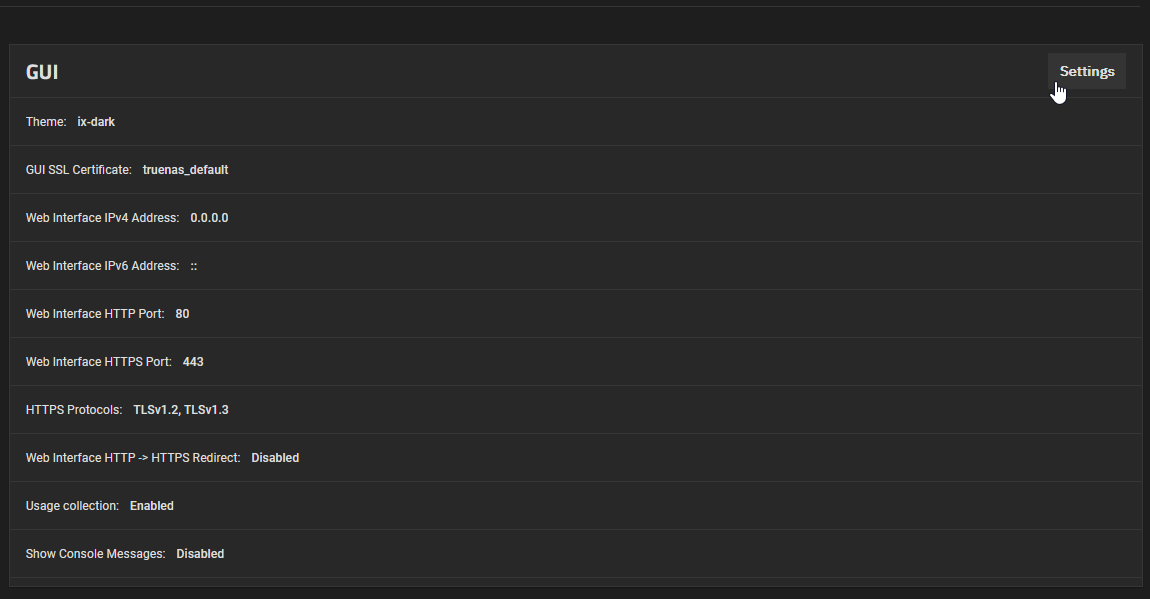Click the HTTP -> HTTPS Redirect Disabled value
This screenshot has width=1150, height=599.
[275, 458]
